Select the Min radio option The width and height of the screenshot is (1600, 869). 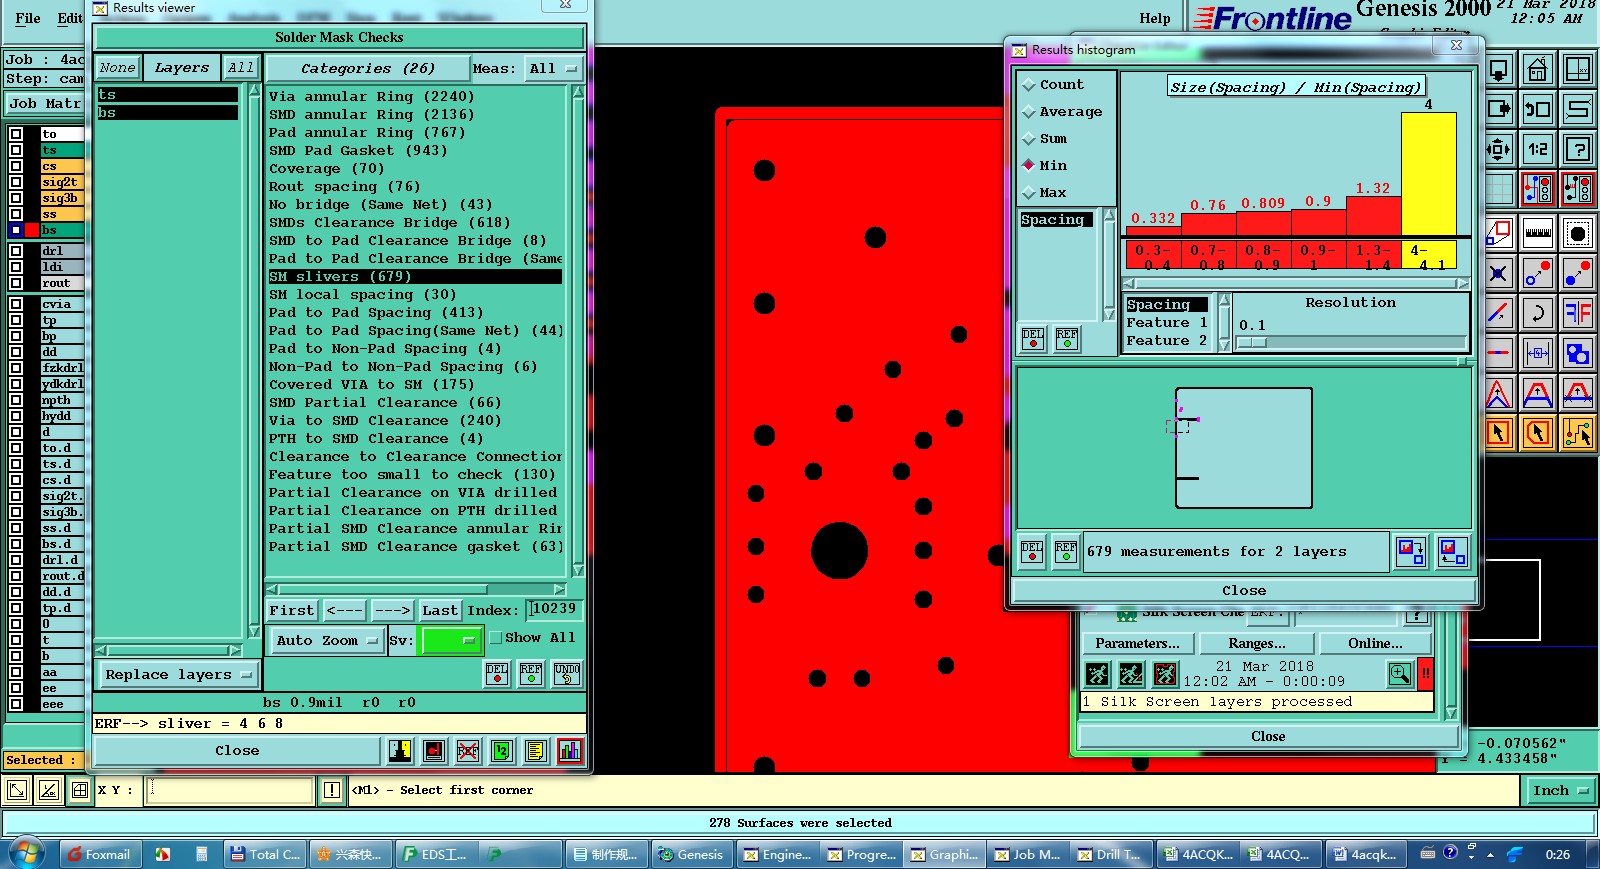[x=1045, y=166]
